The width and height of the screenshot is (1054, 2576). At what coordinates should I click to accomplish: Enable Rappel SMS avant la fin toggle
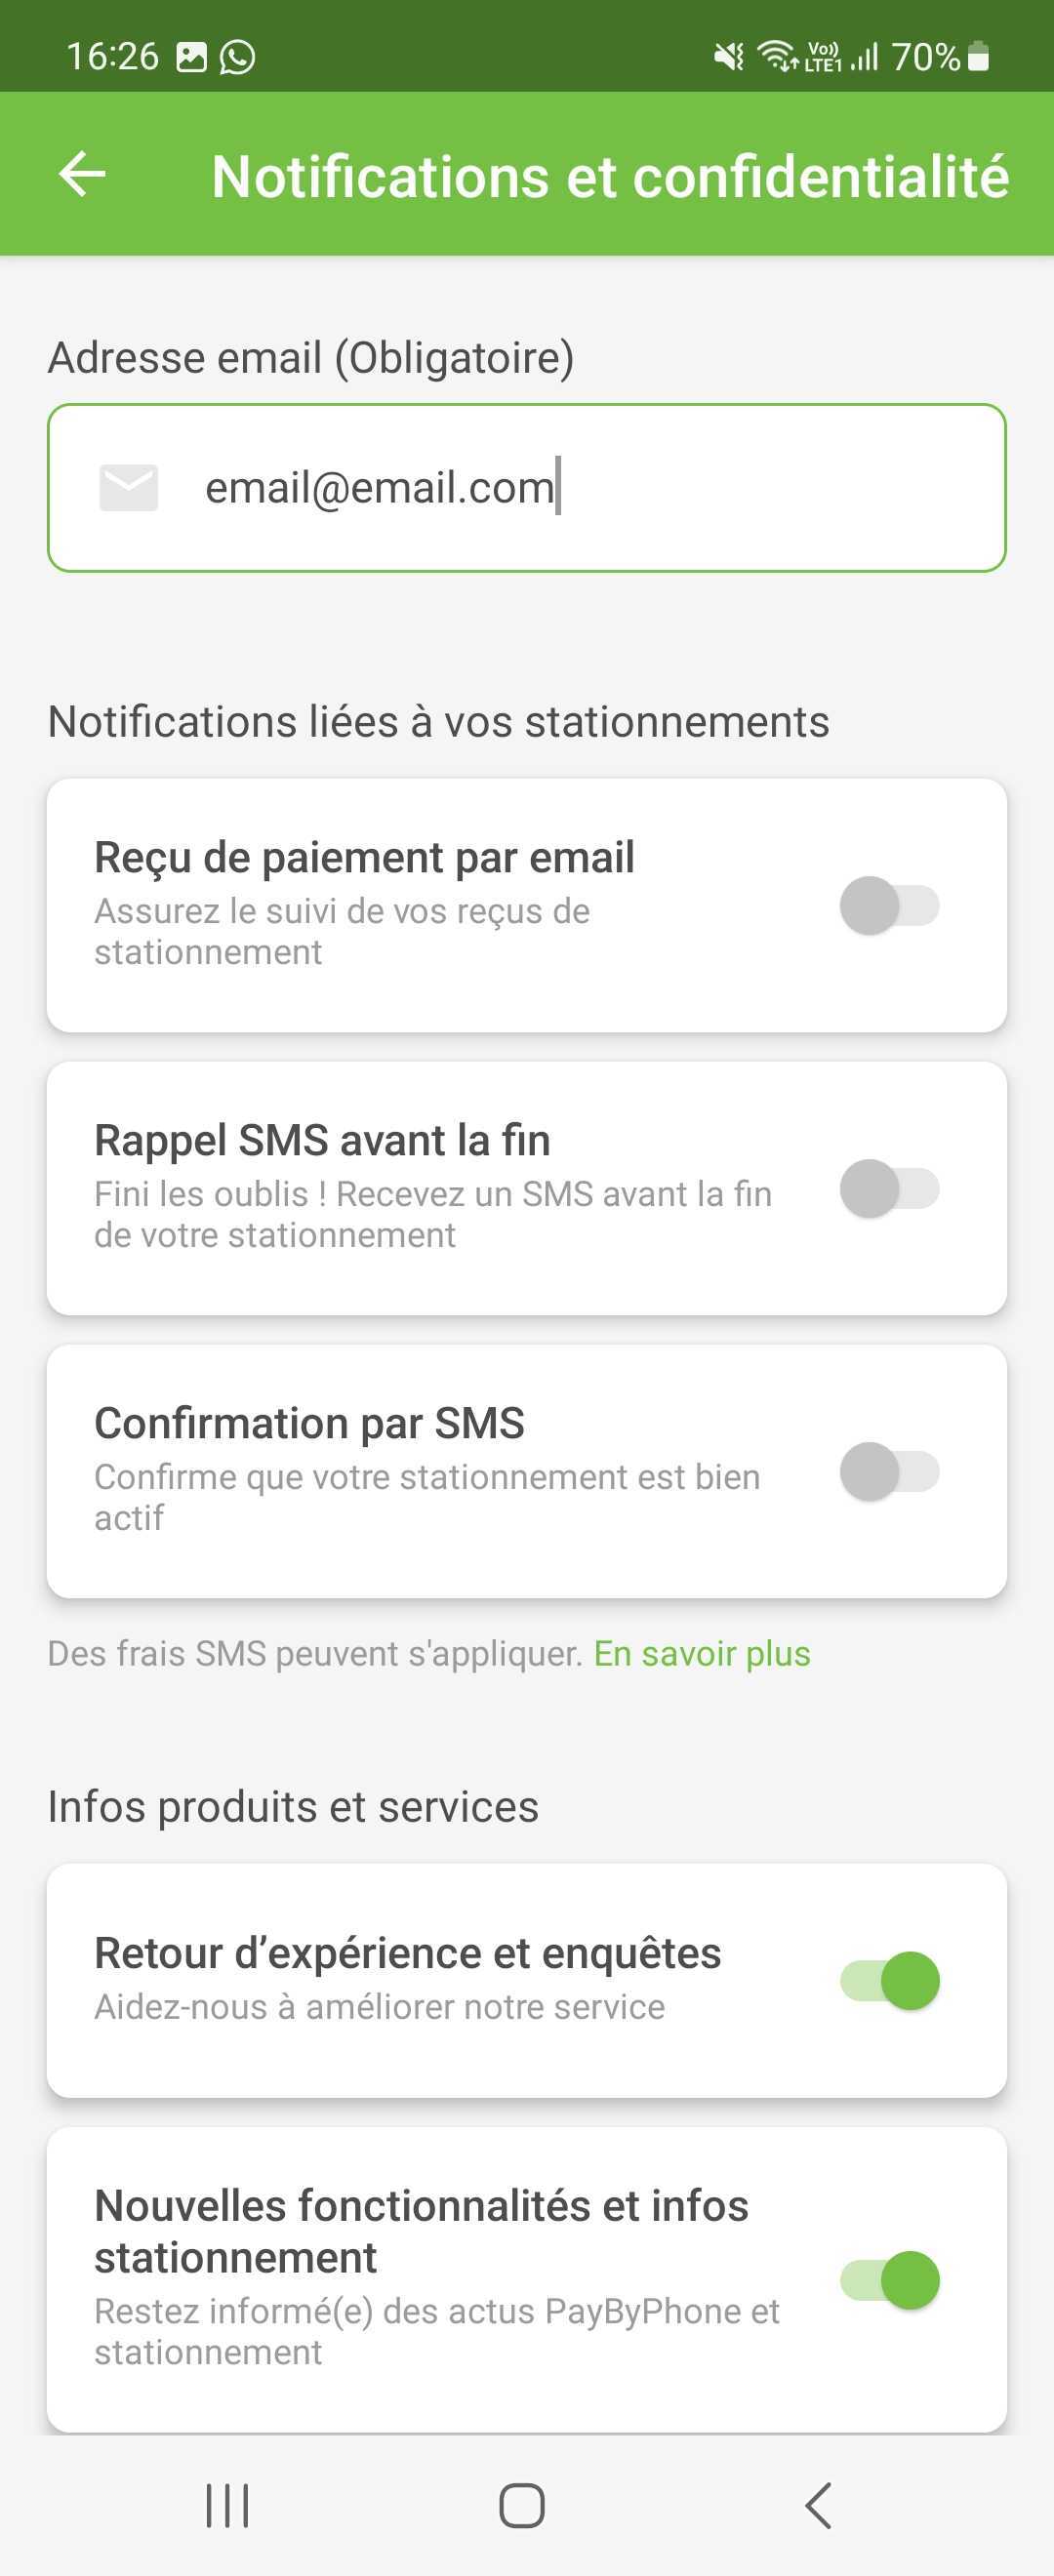[890, 1189]
